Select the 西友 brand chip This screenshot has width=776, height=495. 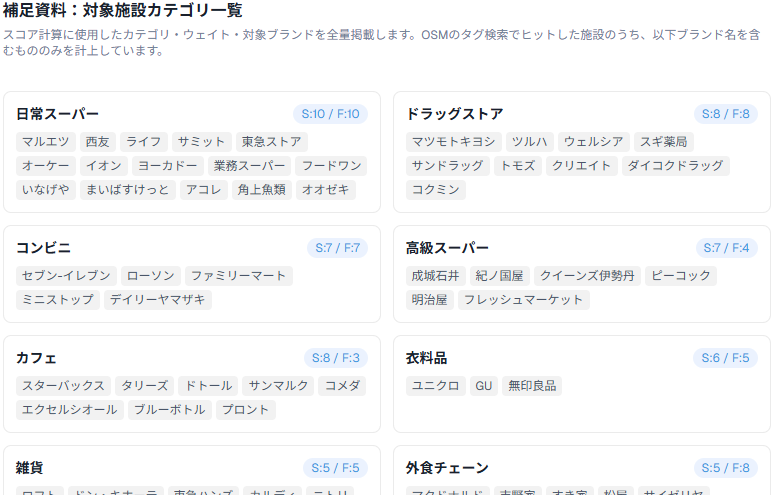[97, 142]
